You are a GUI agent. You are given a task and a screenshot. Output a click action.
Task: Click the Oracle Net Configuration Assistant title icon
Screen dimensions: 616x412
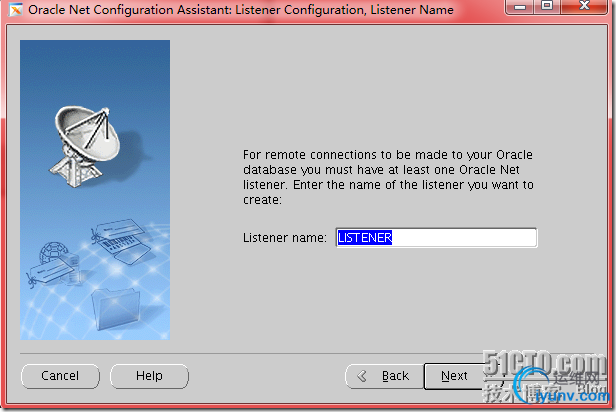(x=15, y=9)
